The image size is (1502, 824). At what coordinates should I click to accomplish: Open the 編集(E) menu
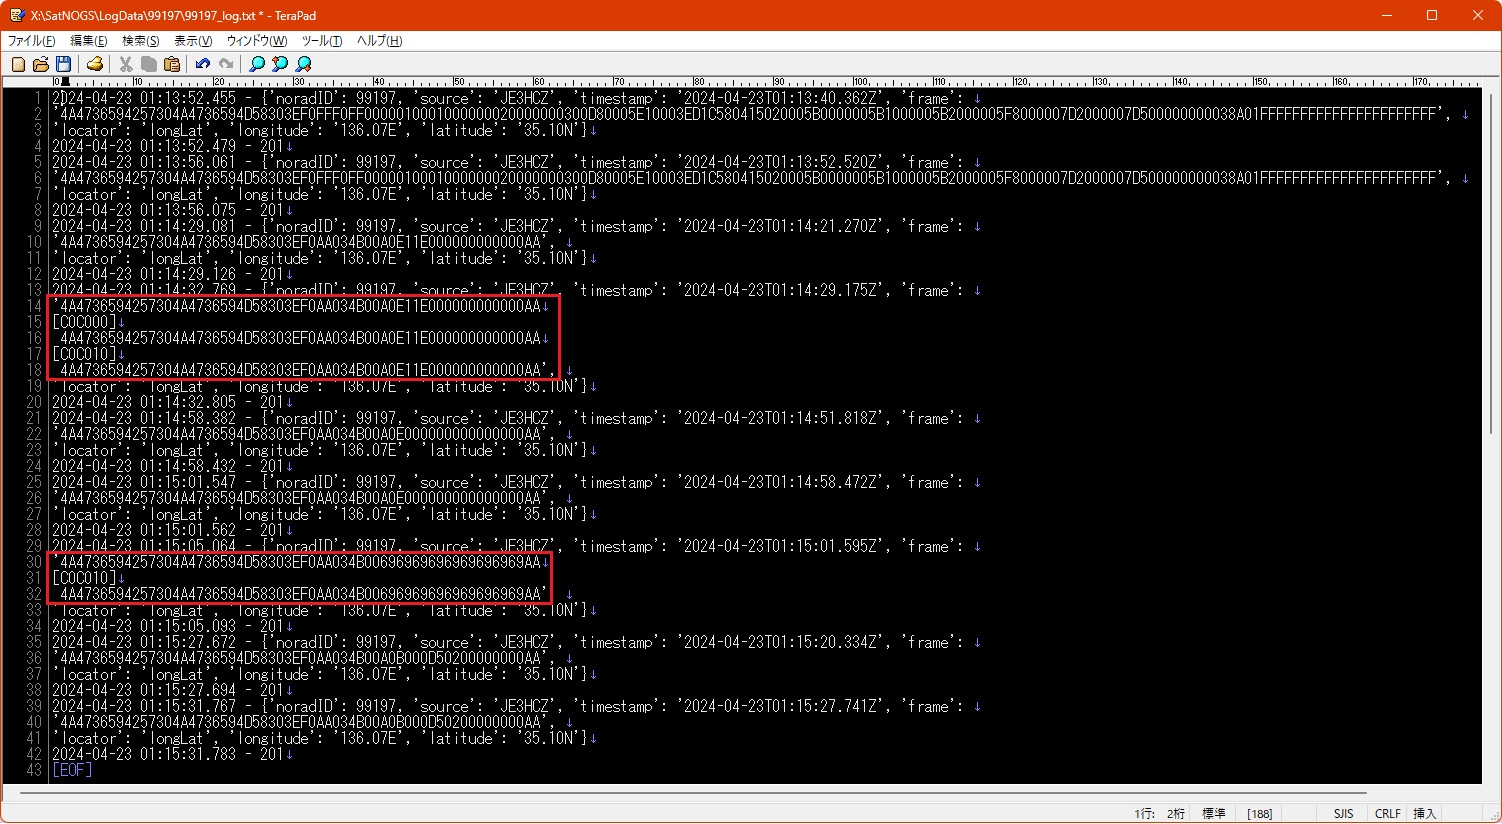[x=88, y=41]
